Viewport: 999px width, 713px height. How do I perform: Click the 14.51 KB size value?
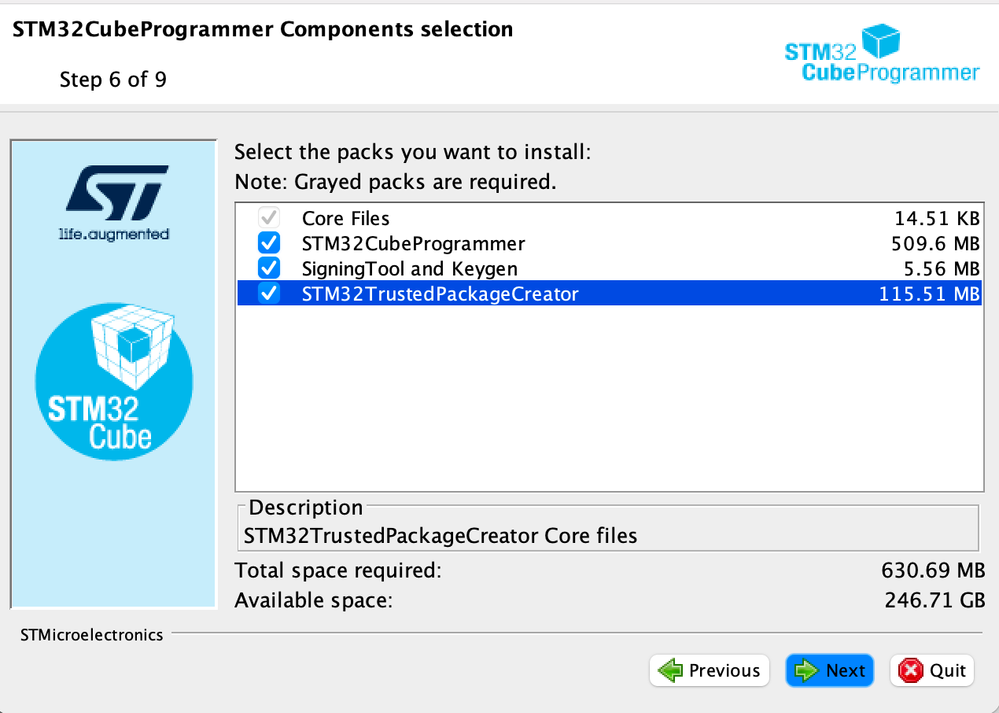point(937,219)
